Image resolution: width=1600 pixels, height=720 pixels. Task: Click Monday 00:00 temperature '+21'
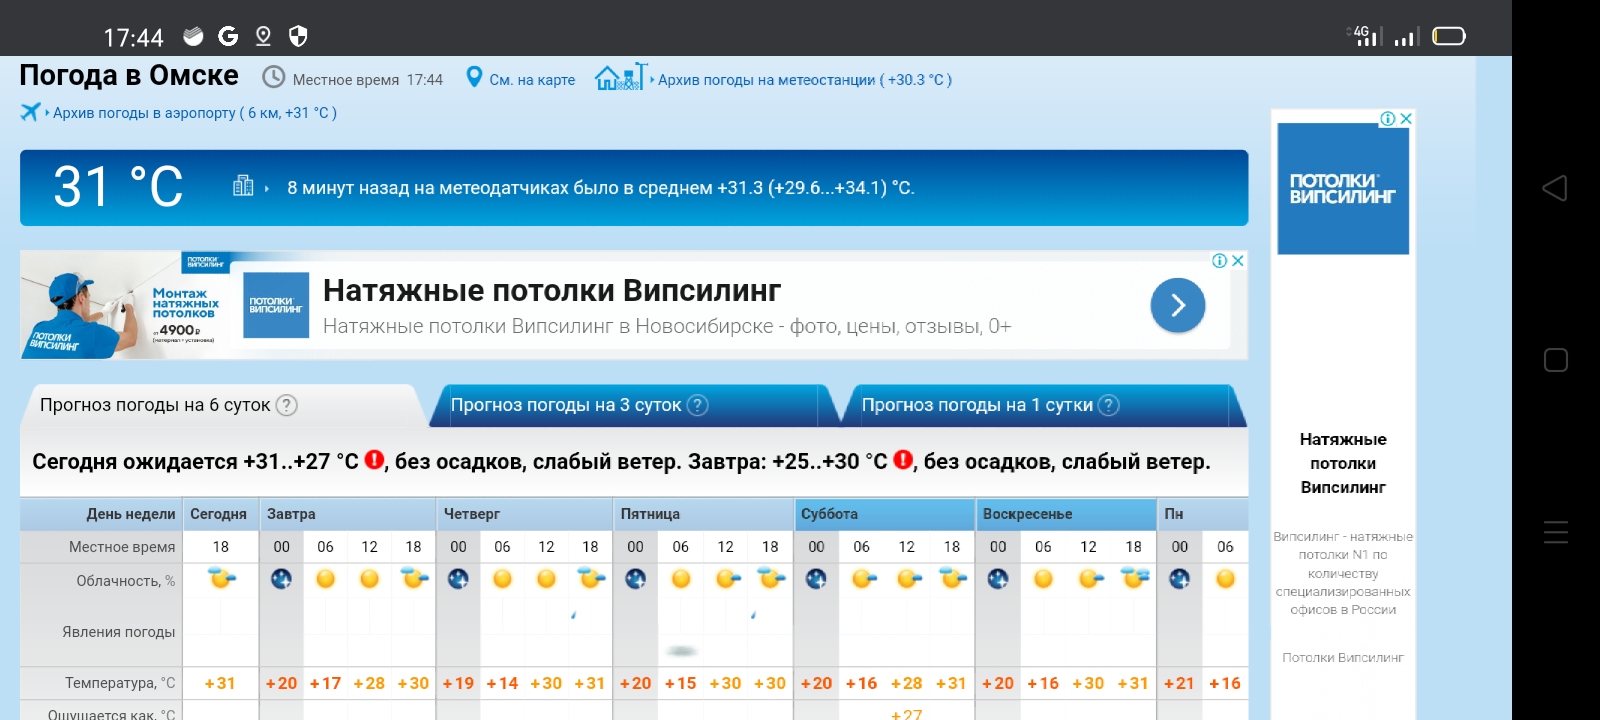pyautogui.click(x=1179, y=683)
